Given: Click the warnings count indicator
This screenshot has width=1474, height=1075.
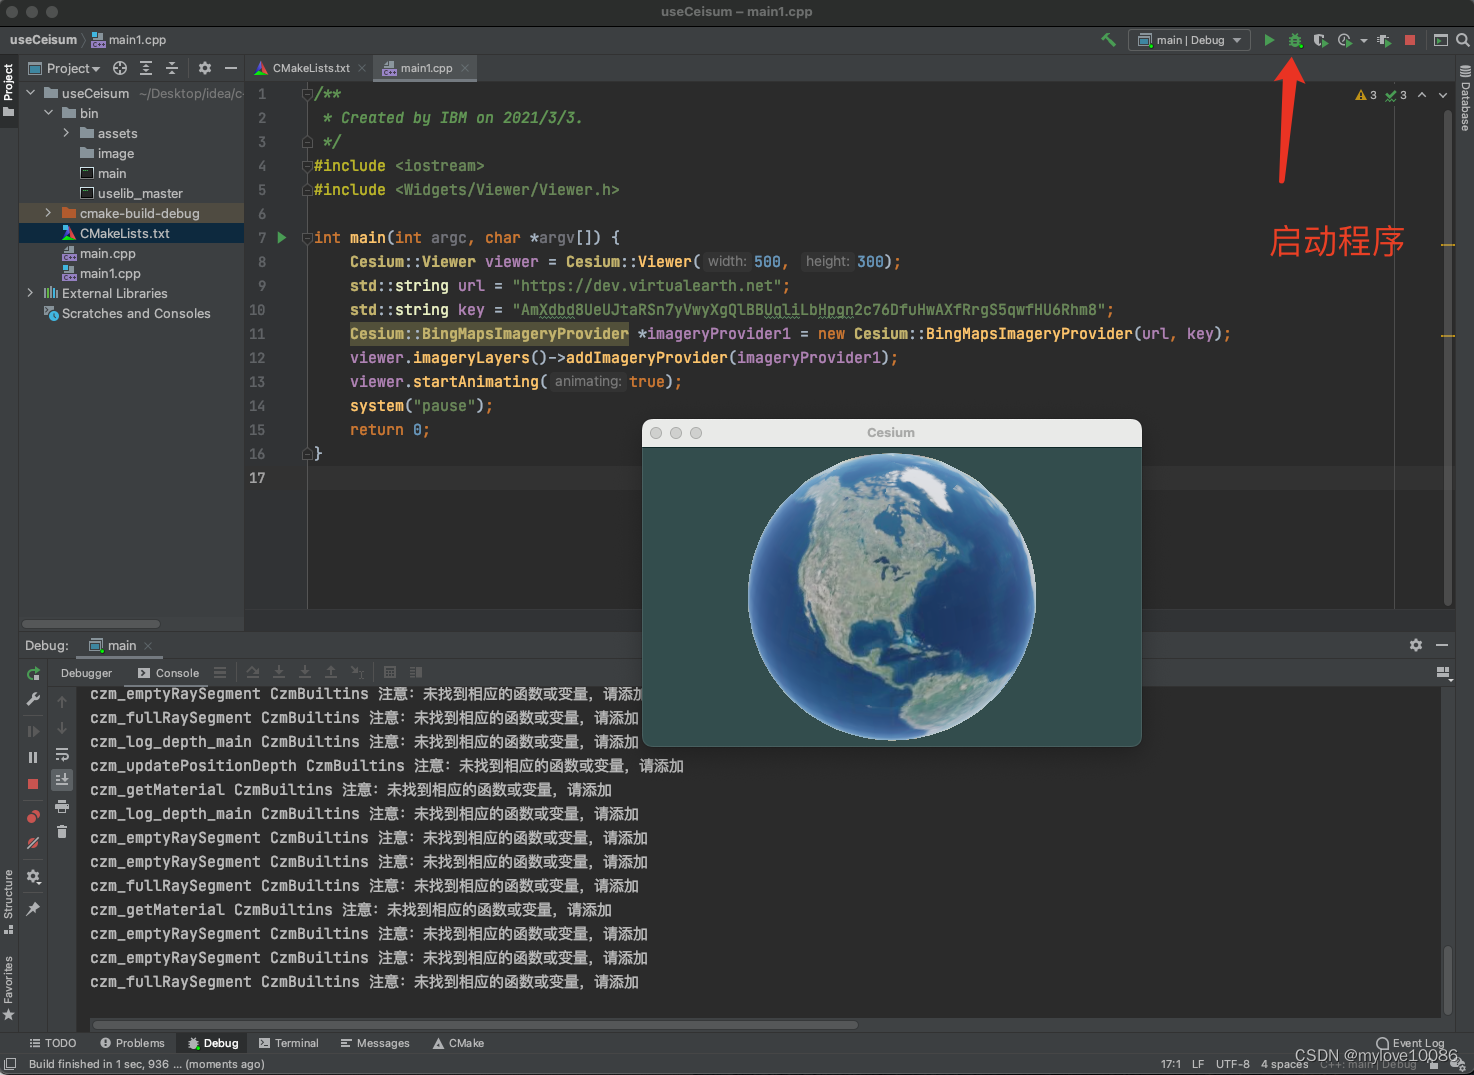Looking at the screenshot, I should (1366, 95).
